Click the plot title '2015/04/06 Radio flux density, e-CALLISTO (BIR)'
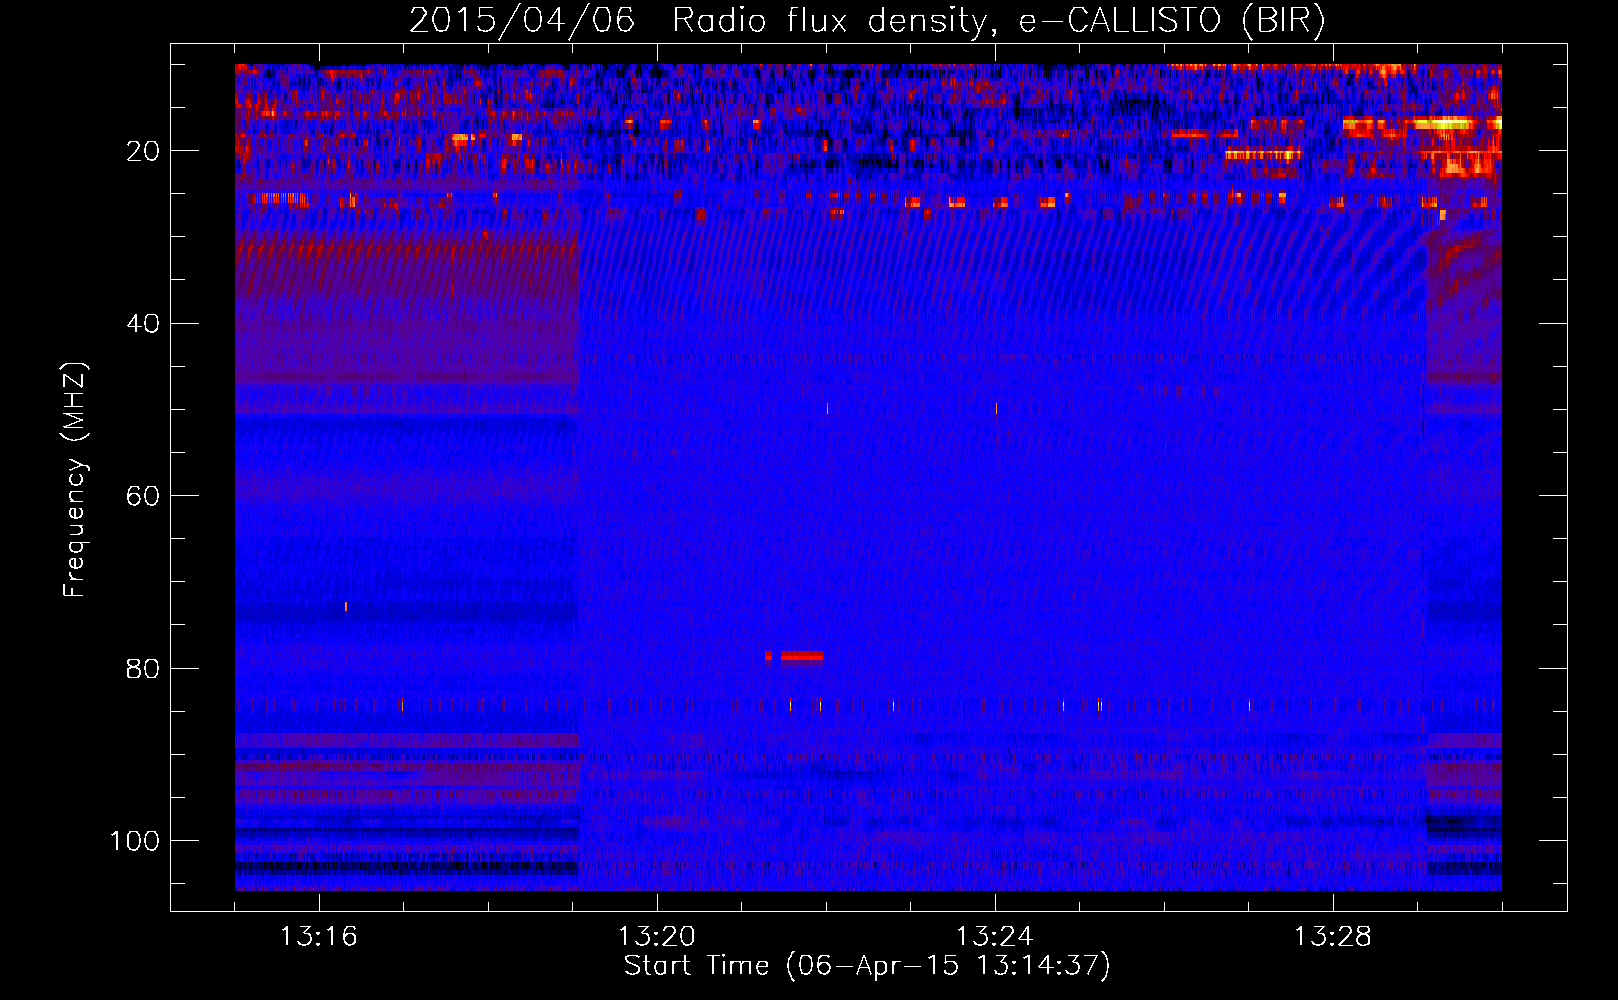Screen dimensions: 1618x1000 tap(867, 21)
